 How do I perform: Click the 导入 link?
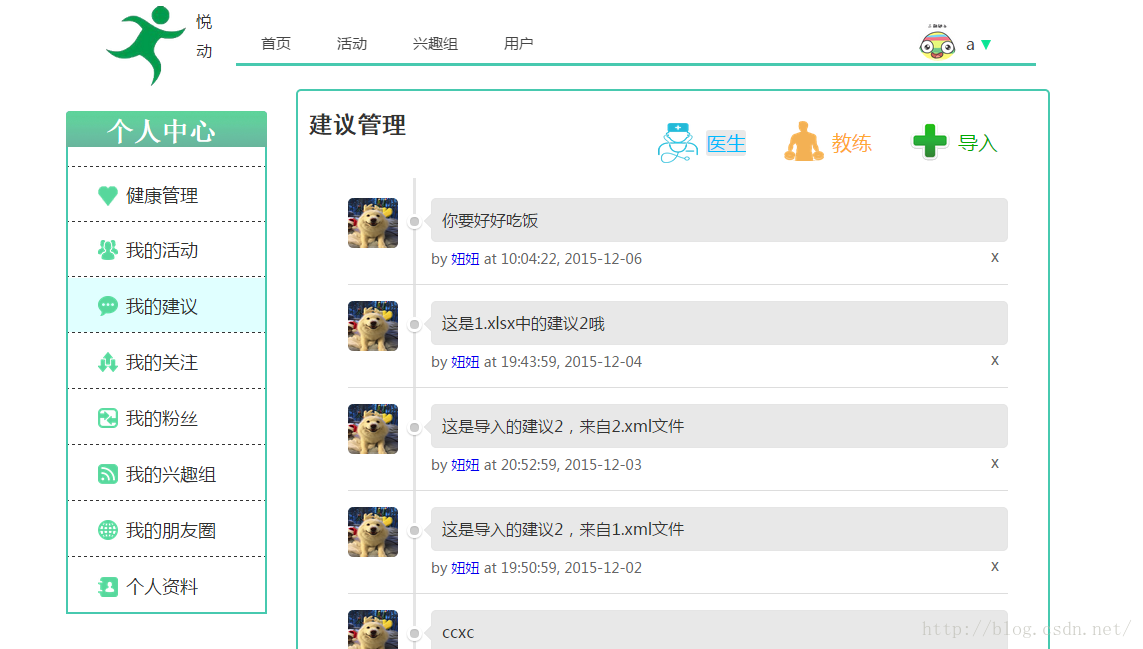(x=978, y=143)
